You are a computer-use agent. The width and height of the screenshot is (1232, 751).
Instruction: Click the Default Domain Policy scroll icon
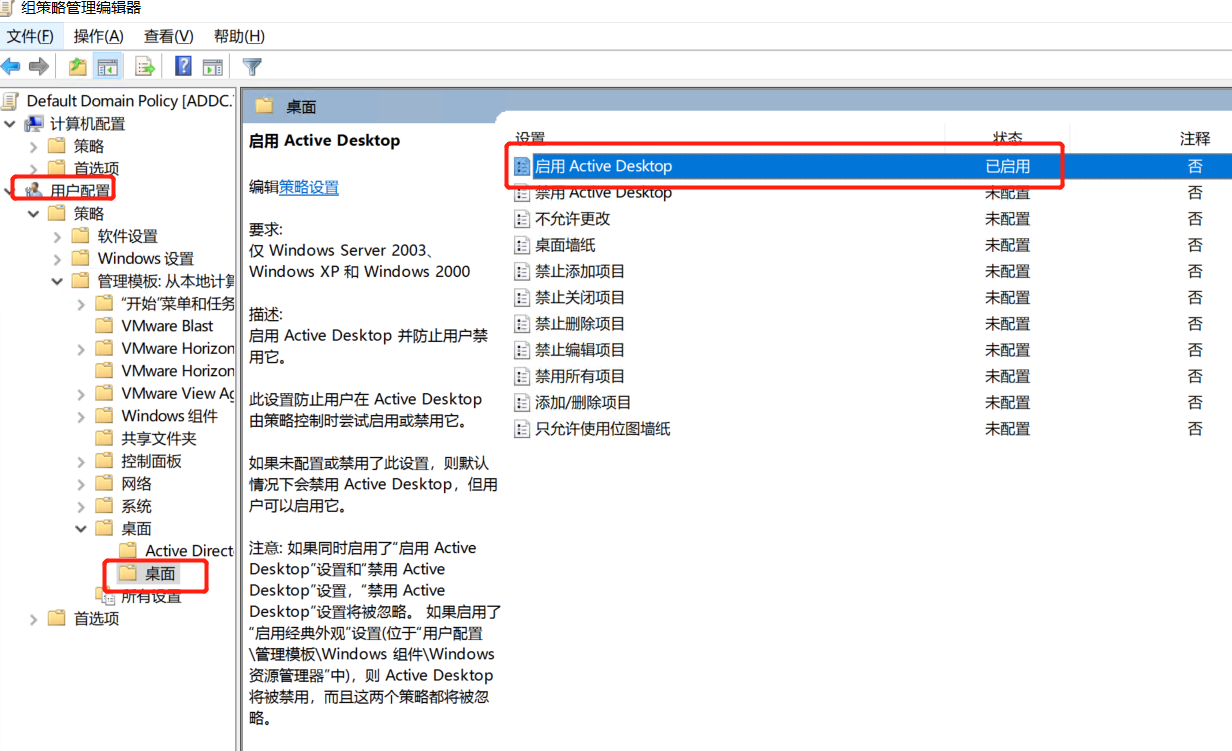point(11,101)
